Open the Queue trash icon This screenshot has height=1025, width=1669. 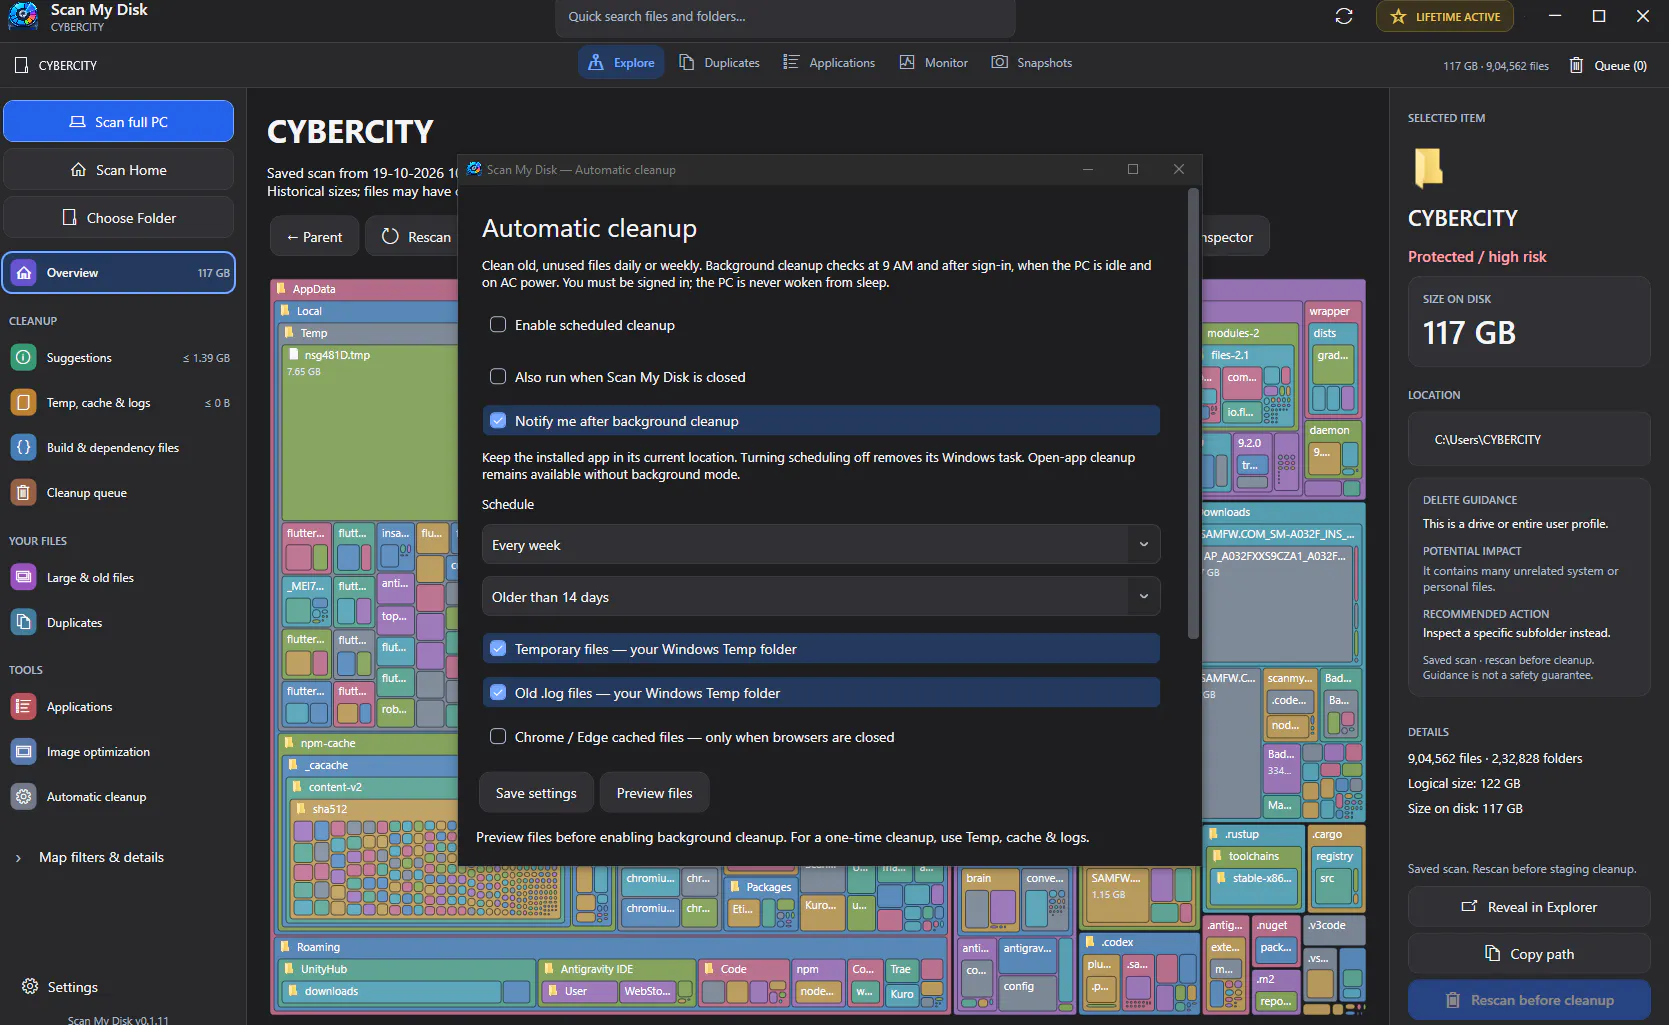1576,65
